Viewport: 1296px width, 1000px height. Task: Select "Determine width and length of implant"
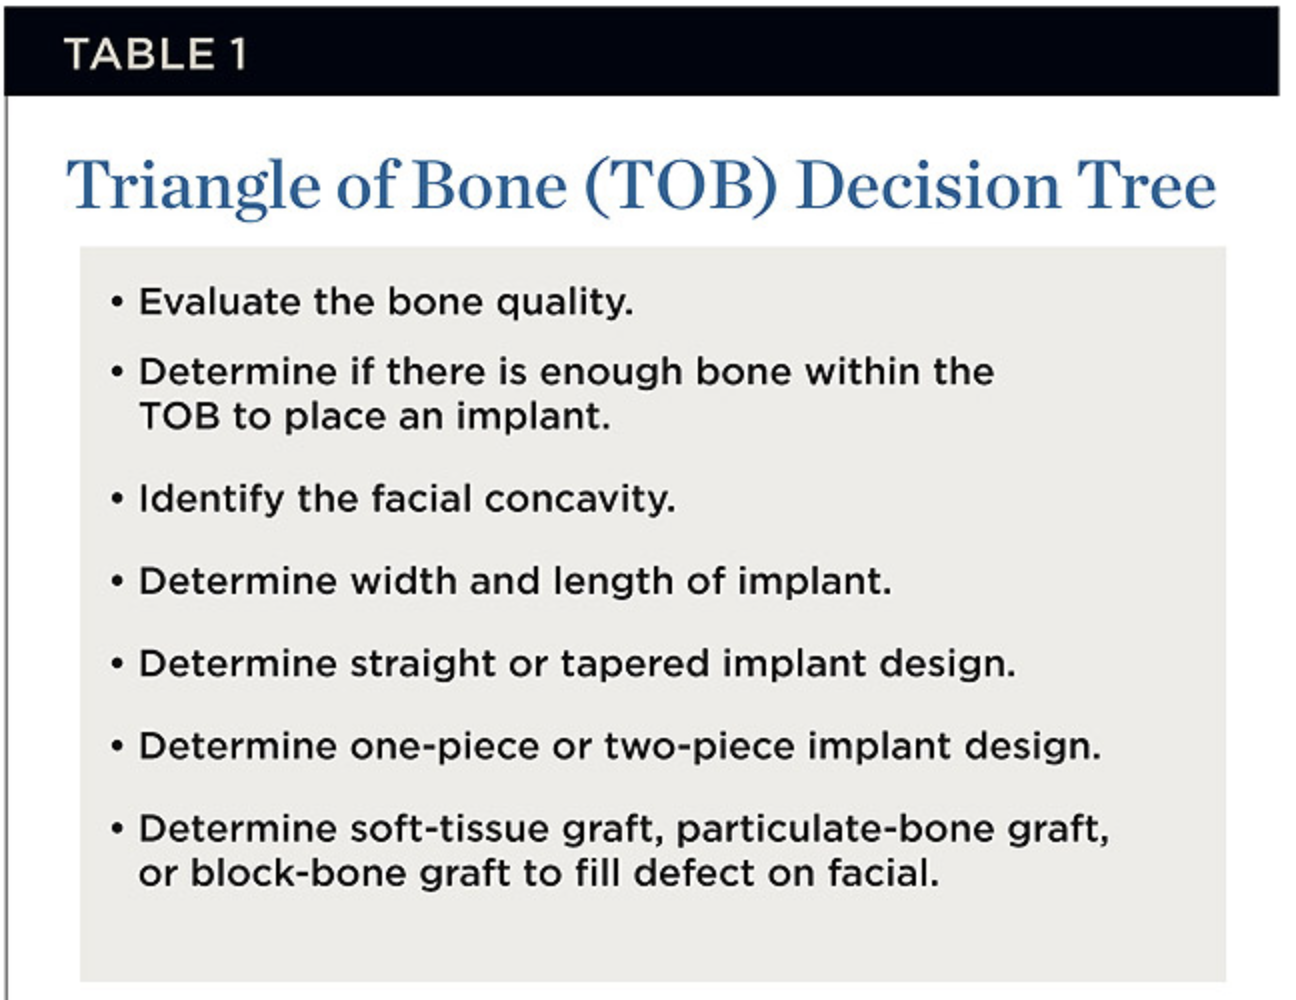[x=514, y=581]
